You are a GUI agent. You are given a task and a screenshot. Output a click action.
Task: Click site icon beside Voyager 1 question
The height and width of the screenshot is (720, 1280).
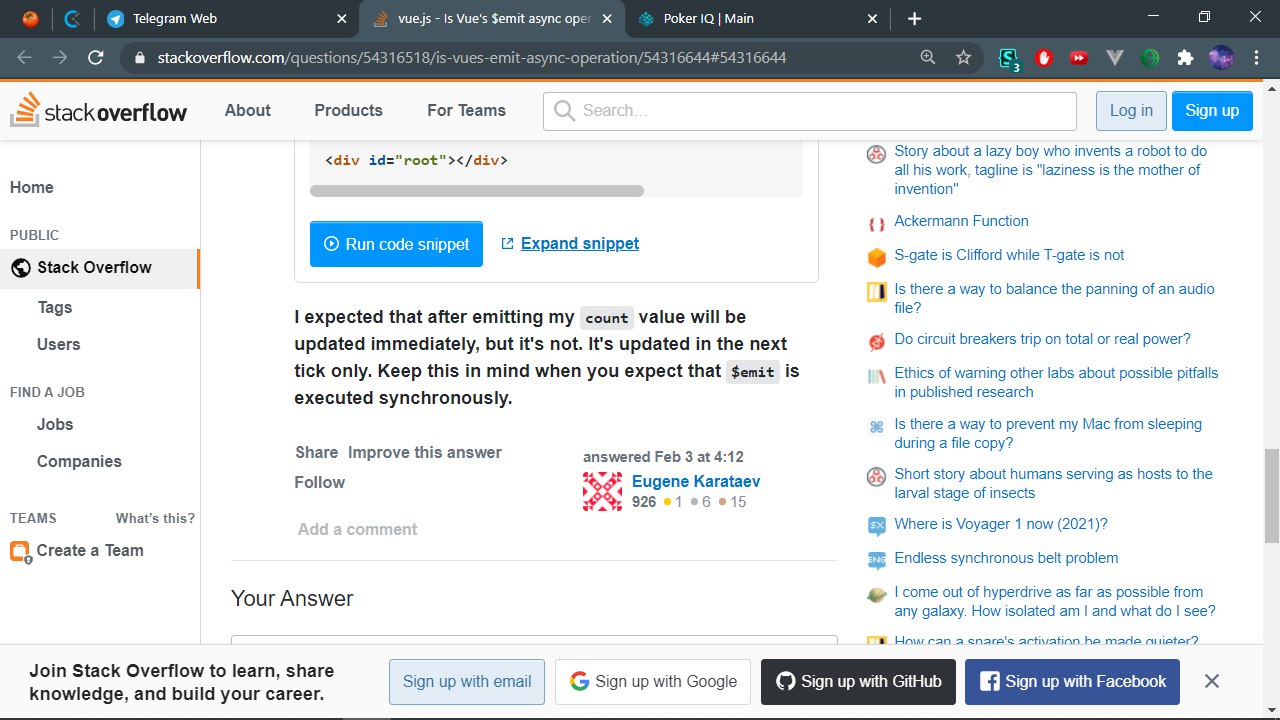(x=876, y=526)
